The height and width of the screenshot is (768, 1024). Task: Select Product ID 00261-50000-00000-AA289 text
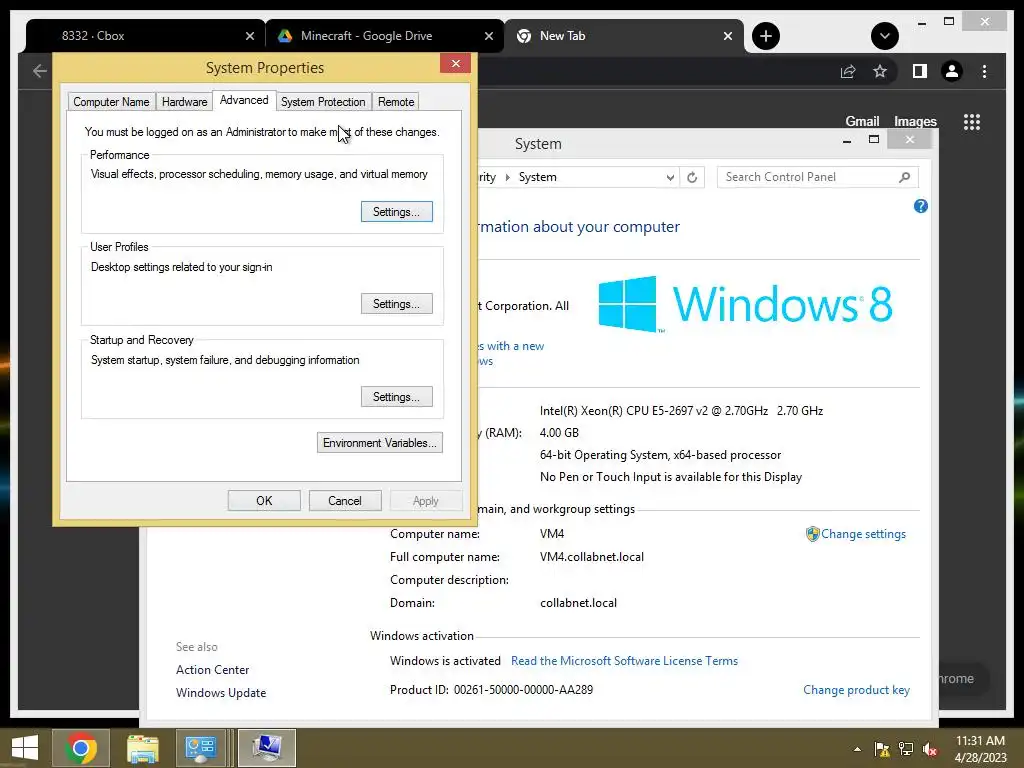[x=491, y=690]
